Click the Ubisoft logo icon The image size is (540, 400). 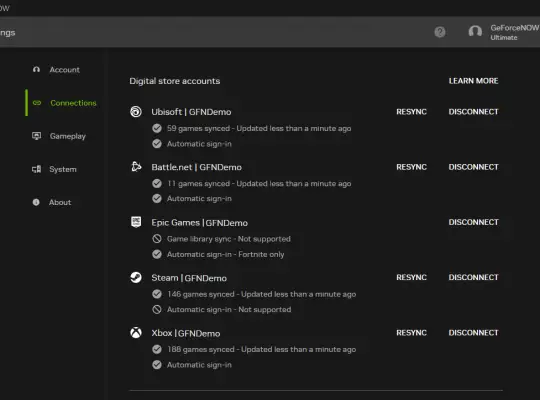click(136, 112)
